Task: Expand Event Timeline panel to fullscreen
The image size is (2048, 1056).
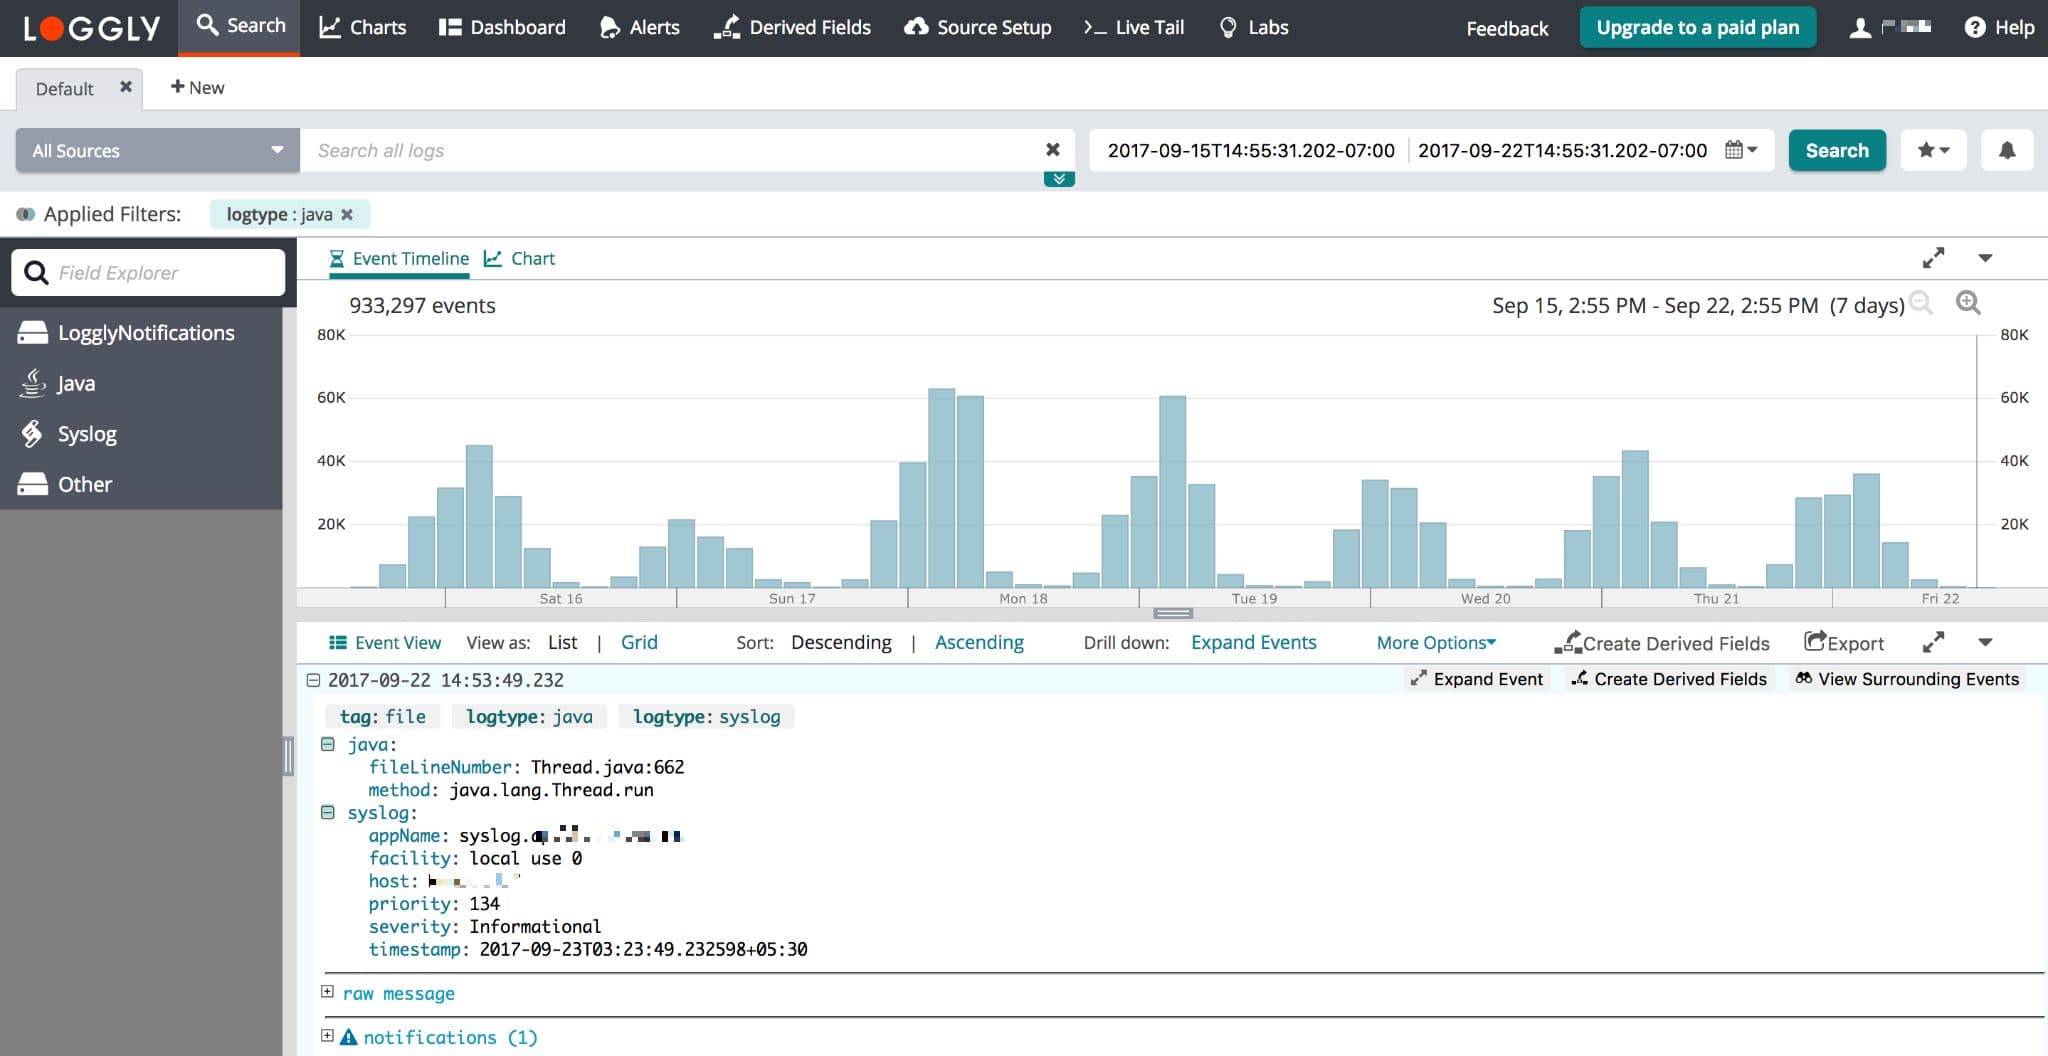Action: pyautogui.click(x=1933, y=258)
